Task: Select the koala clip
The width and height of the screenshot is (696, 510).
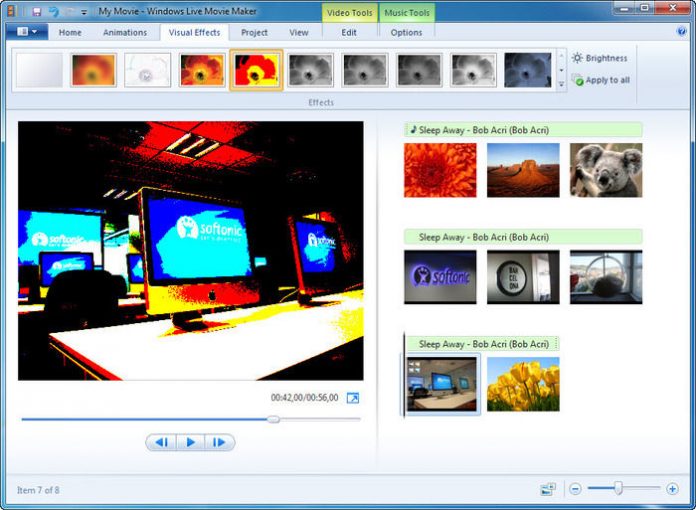Action: click(x=606, y=170)
